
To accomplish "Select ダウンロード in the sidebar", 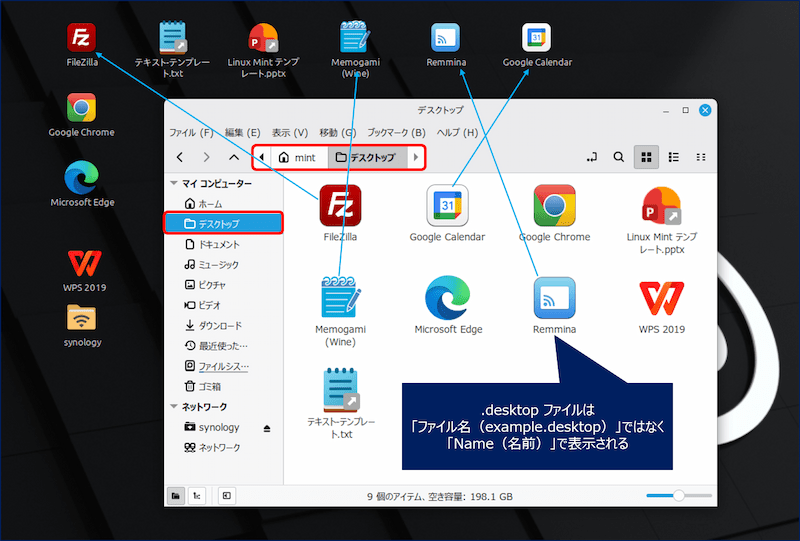I will coord(217,325).
